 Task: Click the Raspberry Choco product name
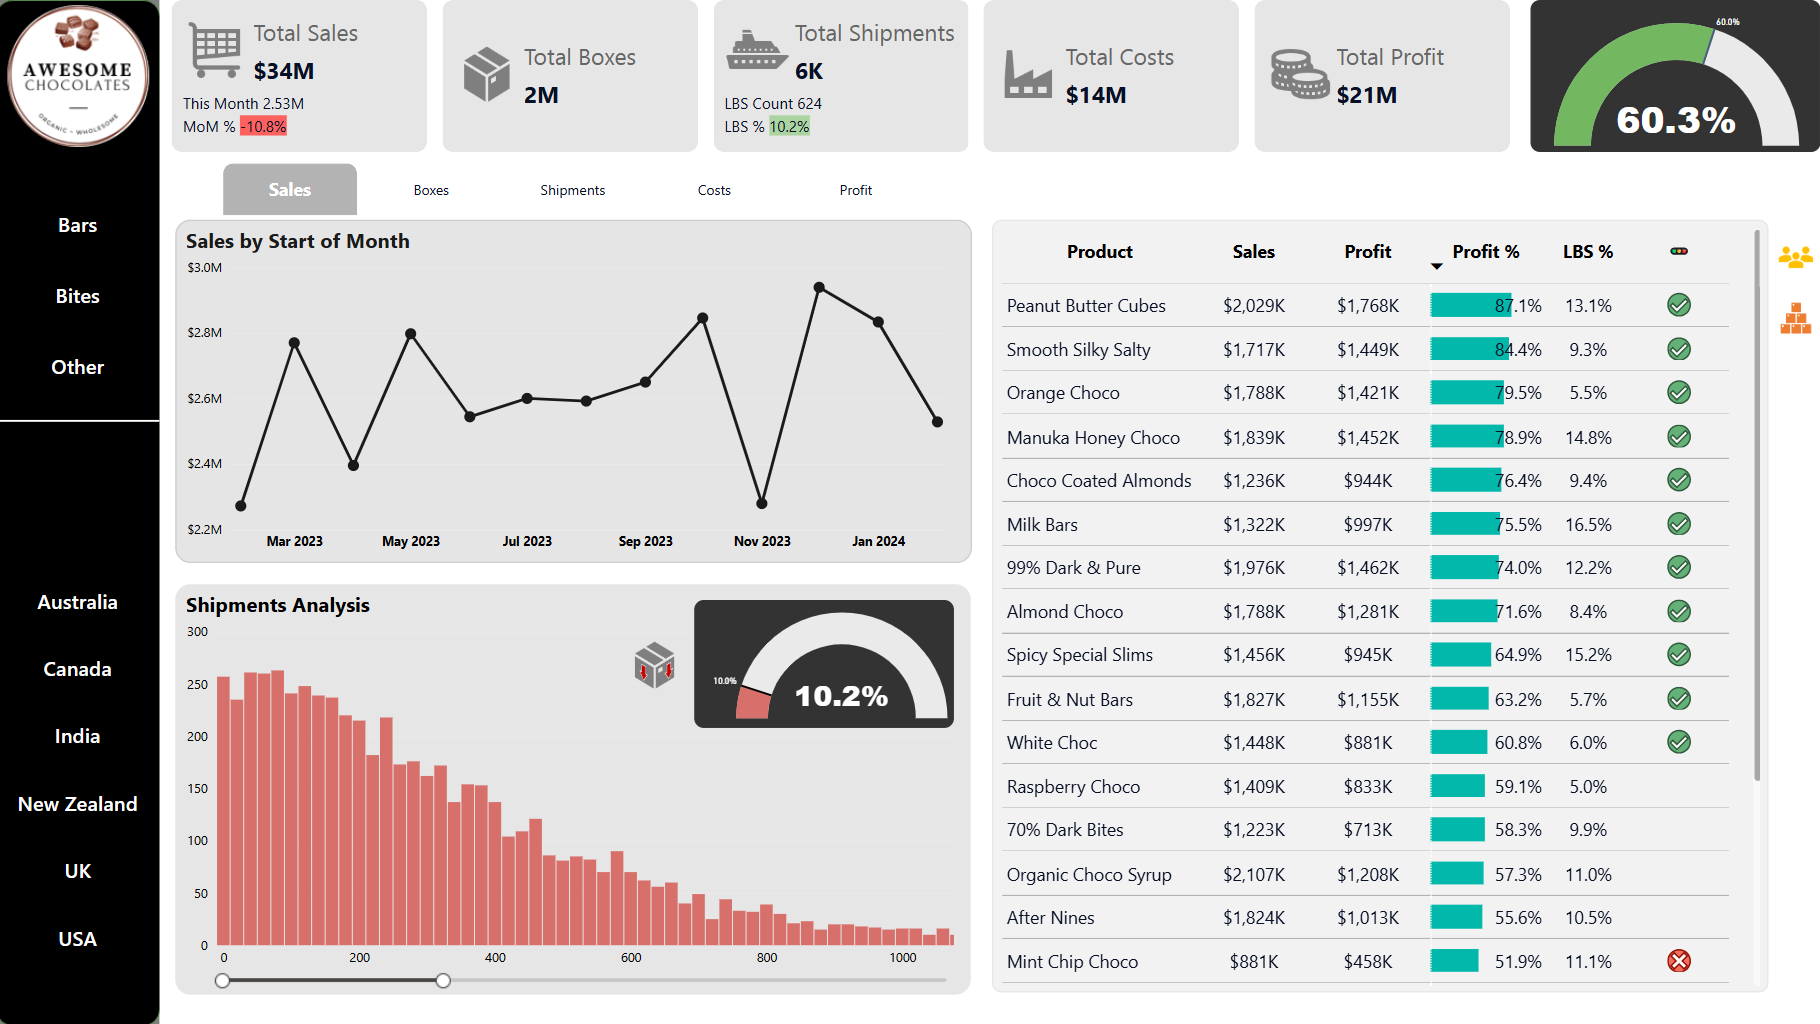[1073, 787]
